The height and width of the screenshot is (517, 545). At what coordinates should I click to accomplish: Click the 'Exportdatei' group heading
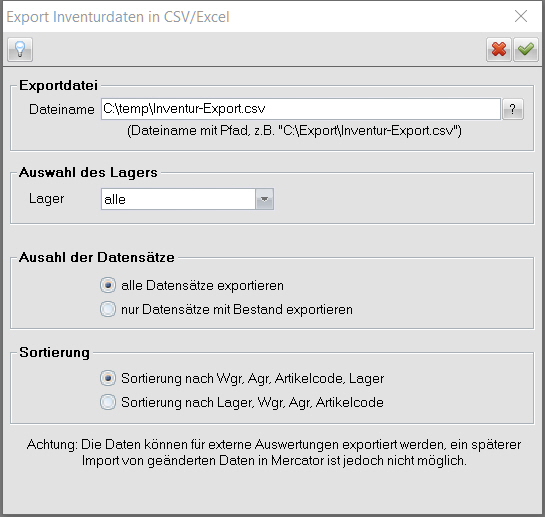pyautogui.click(x=58, y=86)
